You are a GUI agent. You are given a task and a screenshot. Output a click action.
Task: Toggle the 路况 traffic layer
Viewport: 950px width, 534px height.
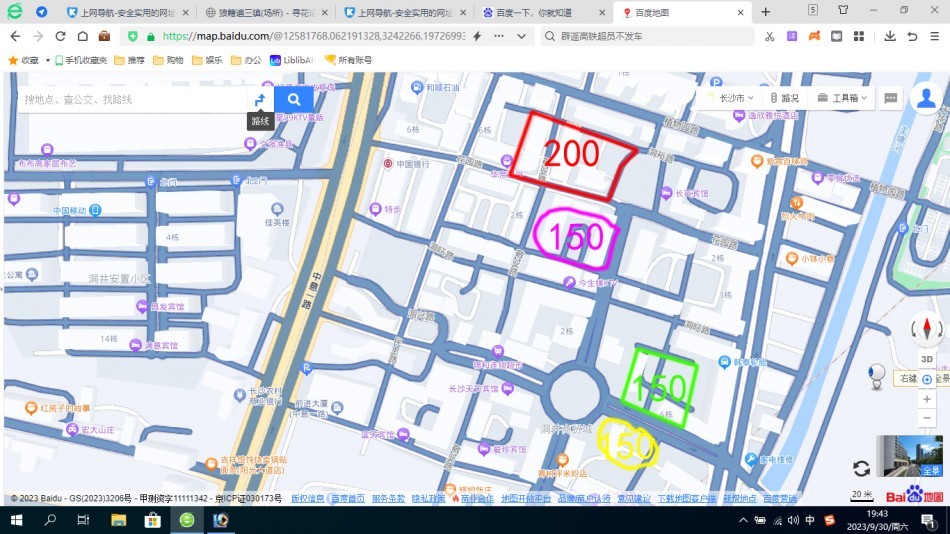point(784,98)
